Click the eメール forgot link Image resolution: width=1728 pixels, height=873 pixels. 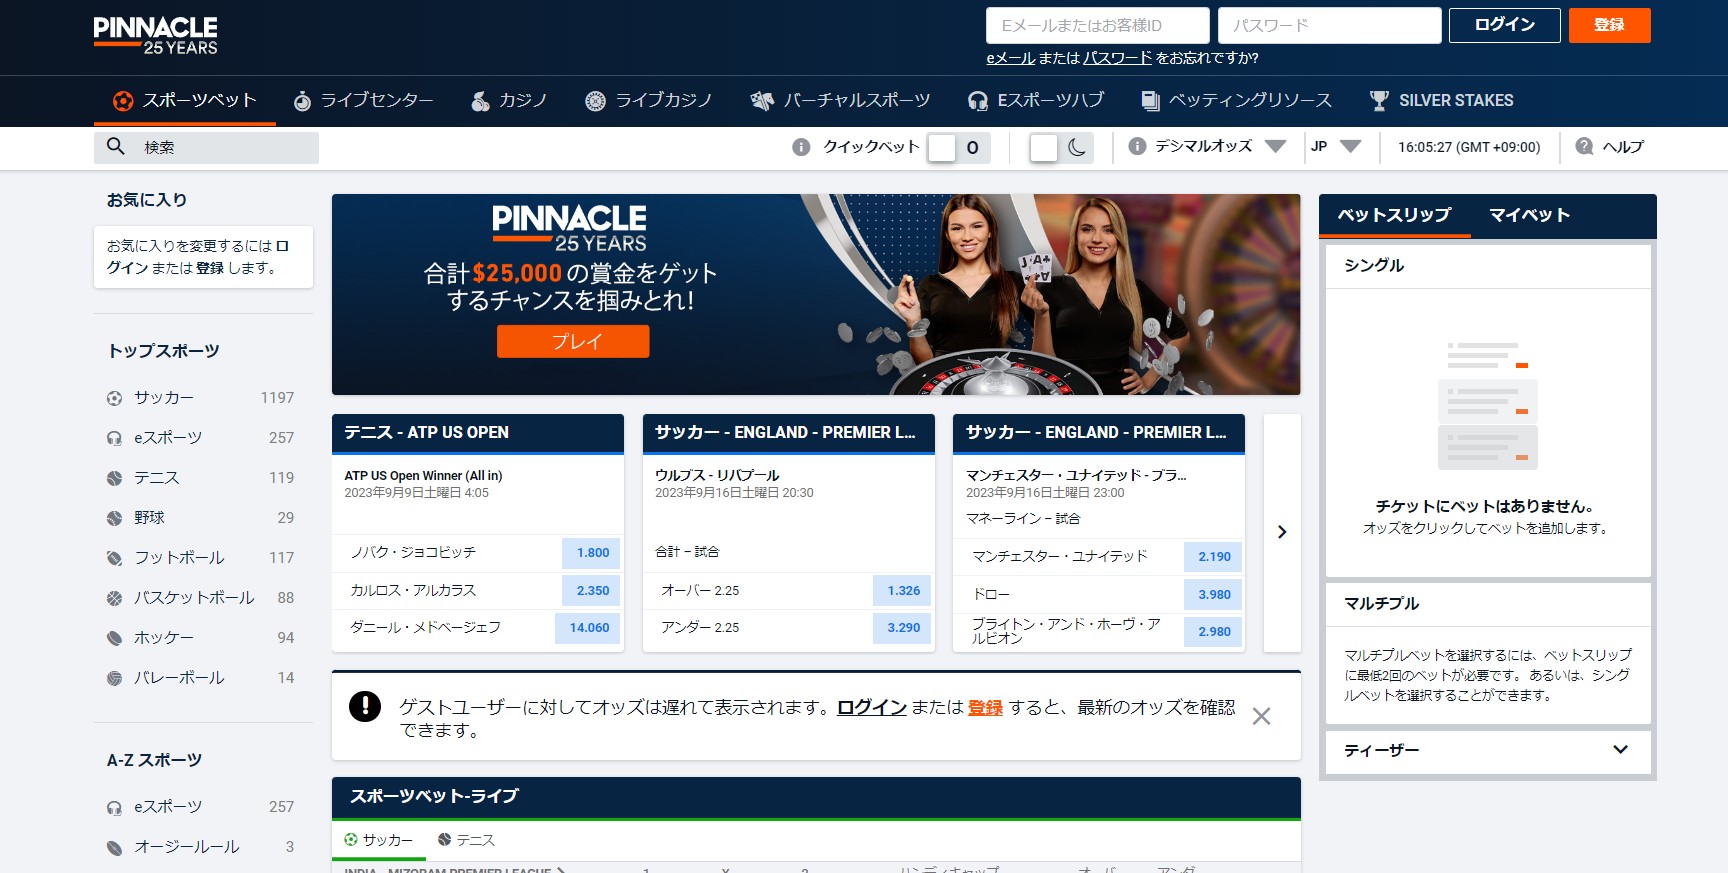[x=1010, y=58]
